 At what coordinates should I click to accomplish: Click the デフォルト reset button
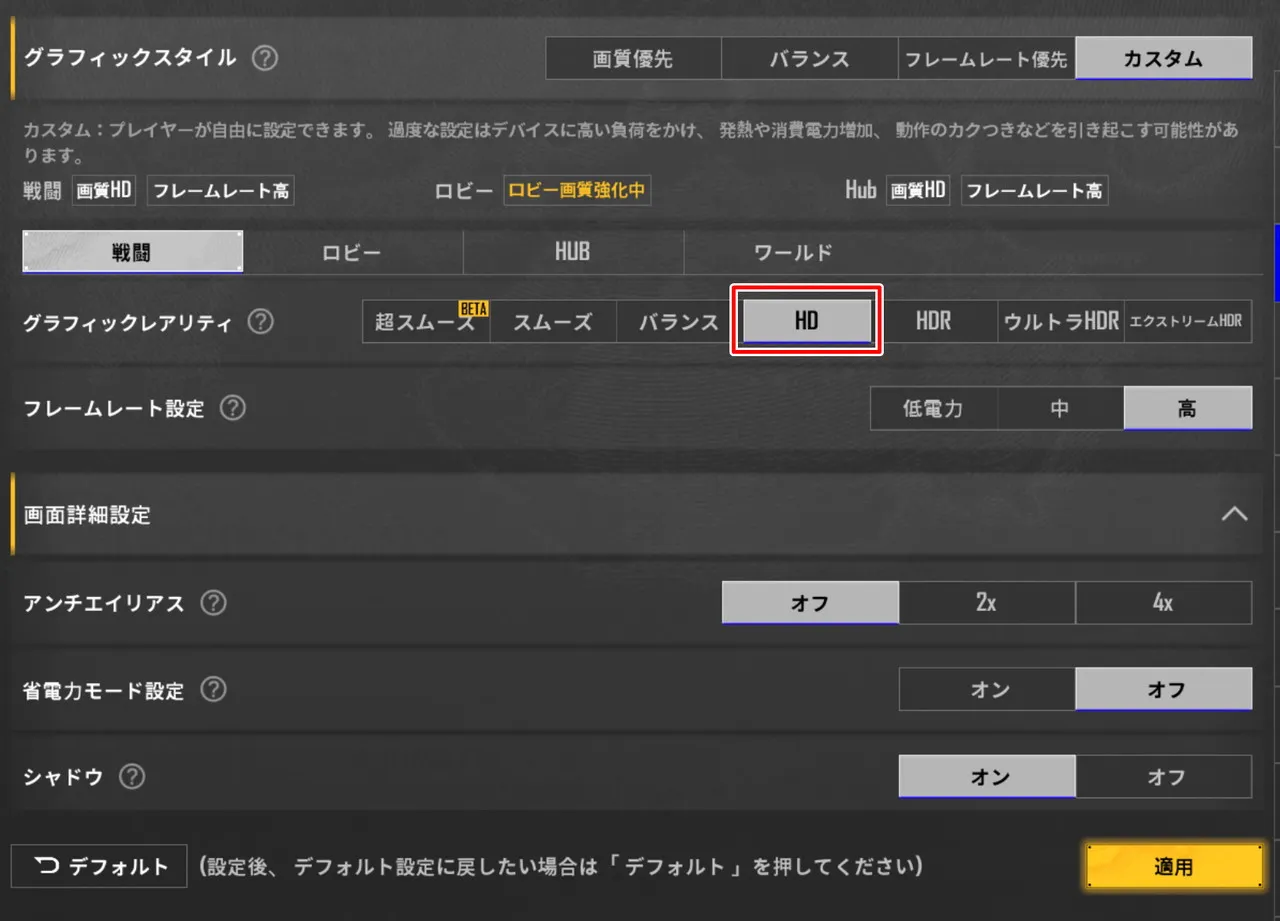(x=99, y=866)
